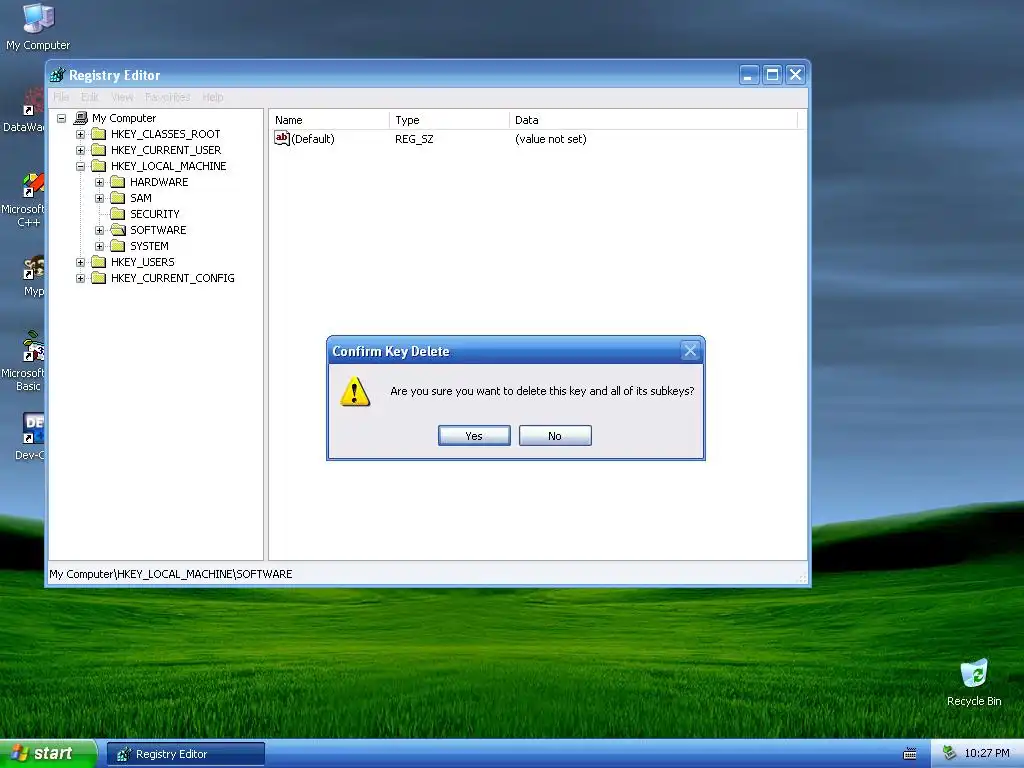Expand the SYSTEM key

(99, 246)
